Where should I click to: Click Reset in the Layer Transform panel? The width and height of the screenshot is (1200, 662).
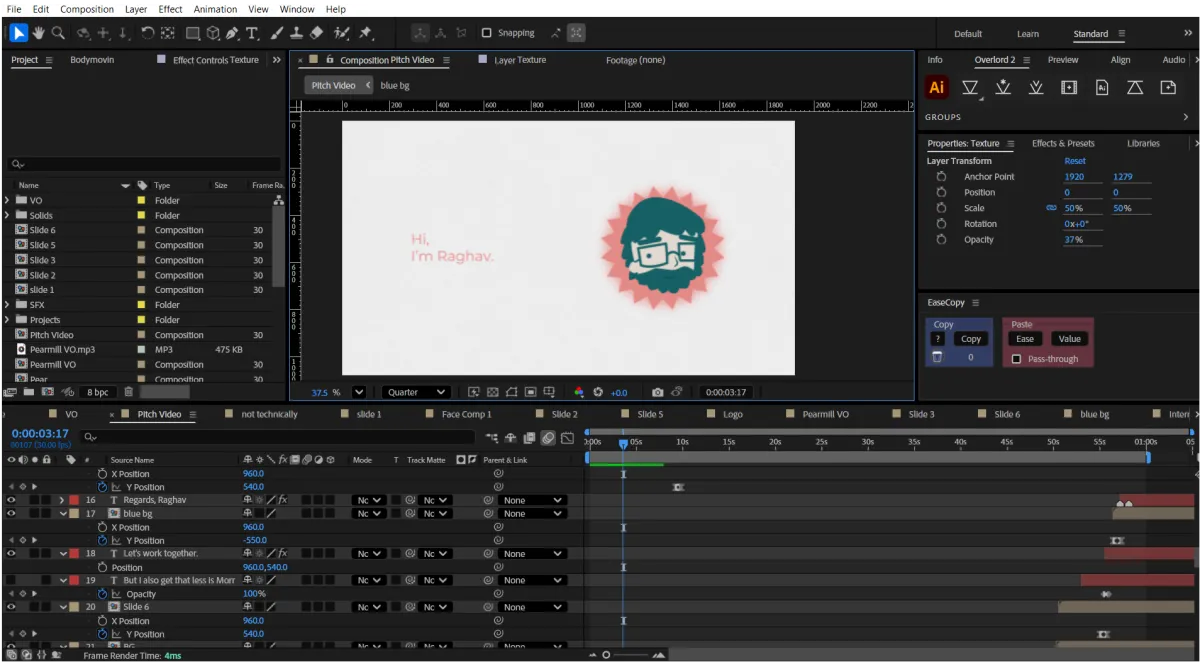pyautogui.click(x=1074, y=160)
